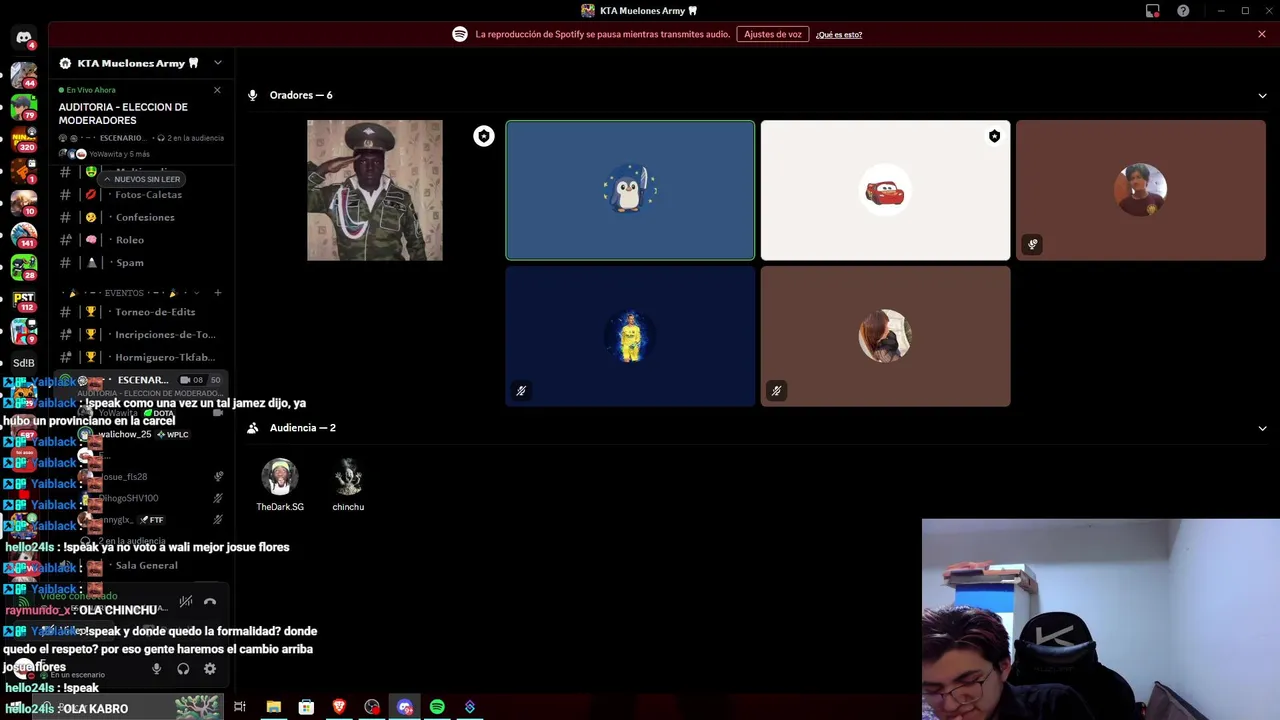This screenshot has height=720, width=1280.
Task: Select the red car avatar speaker tile
Action: point(885,190)
